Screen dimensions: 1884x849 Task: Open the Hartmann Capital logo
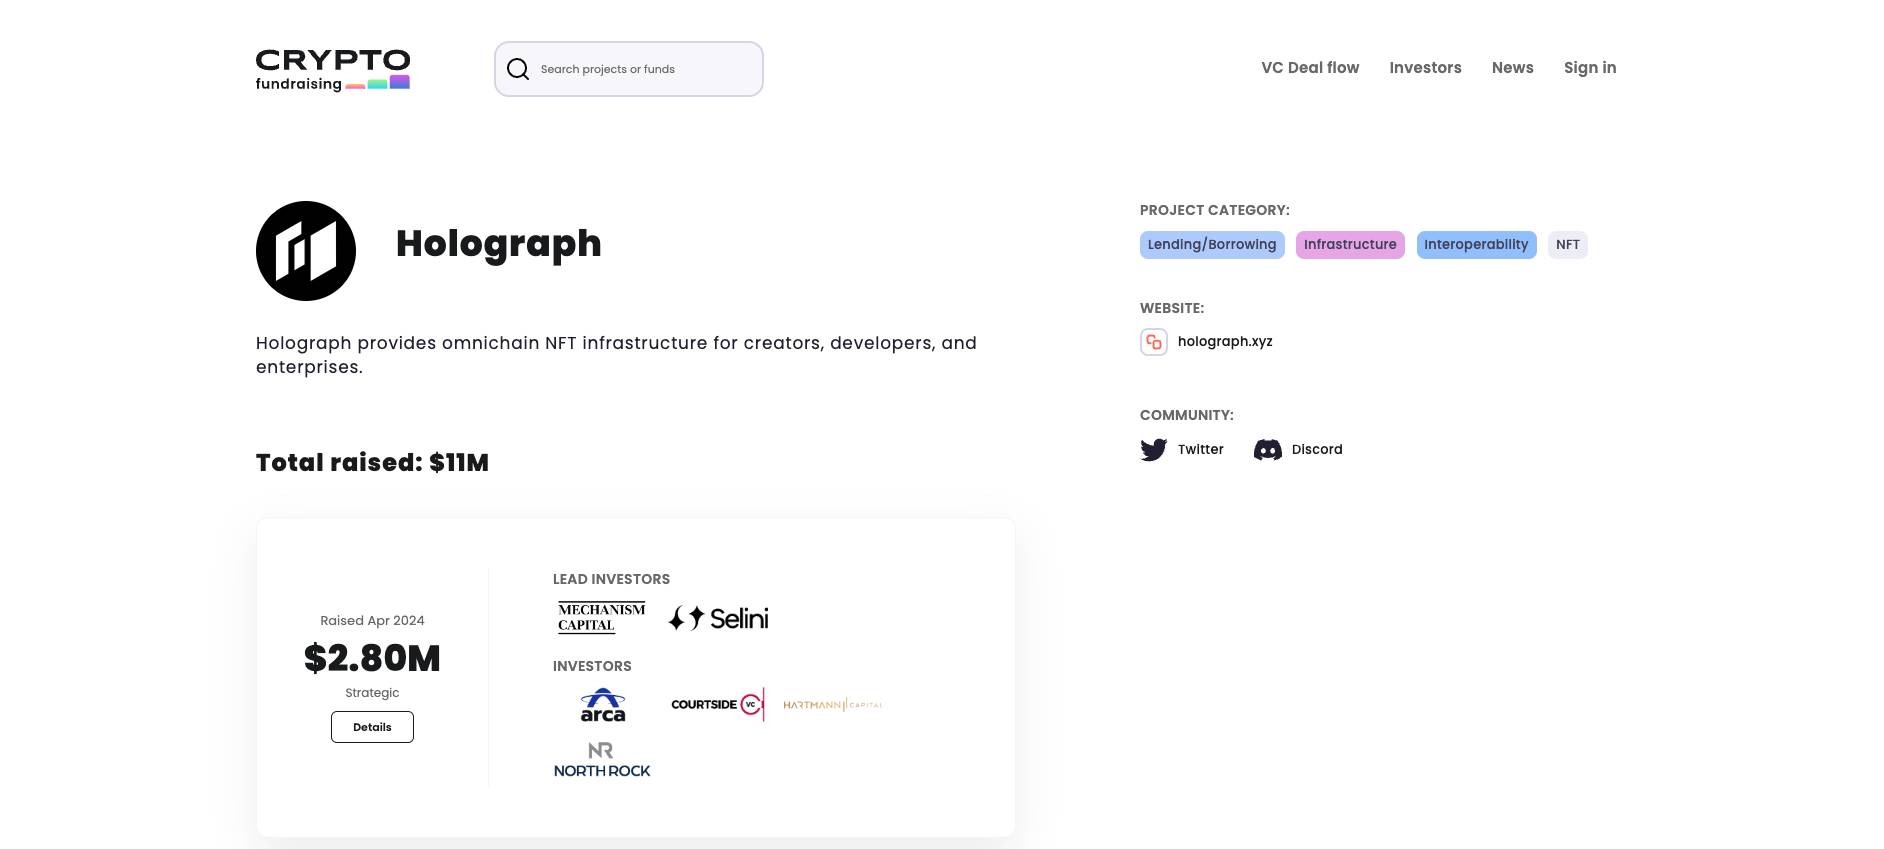[x=832, y=705]
